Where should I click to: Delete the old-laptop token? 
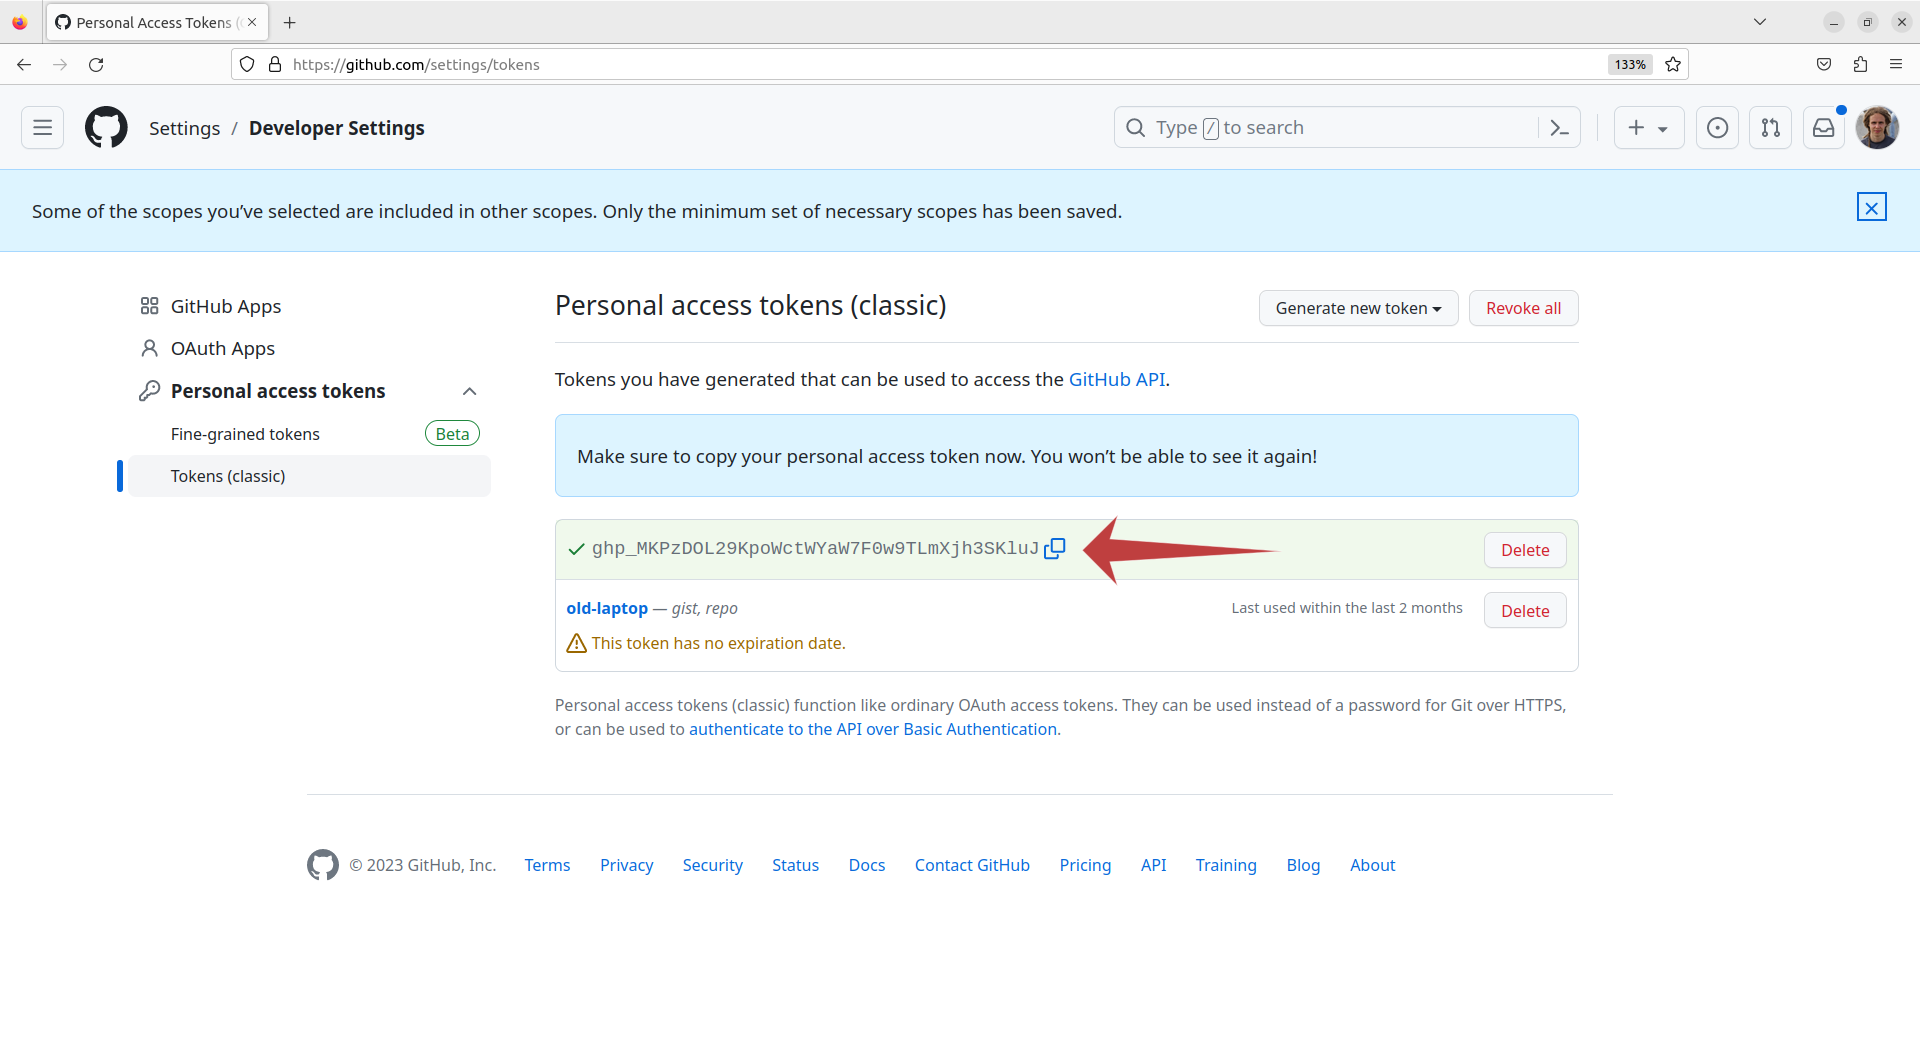click(1525, 611)
